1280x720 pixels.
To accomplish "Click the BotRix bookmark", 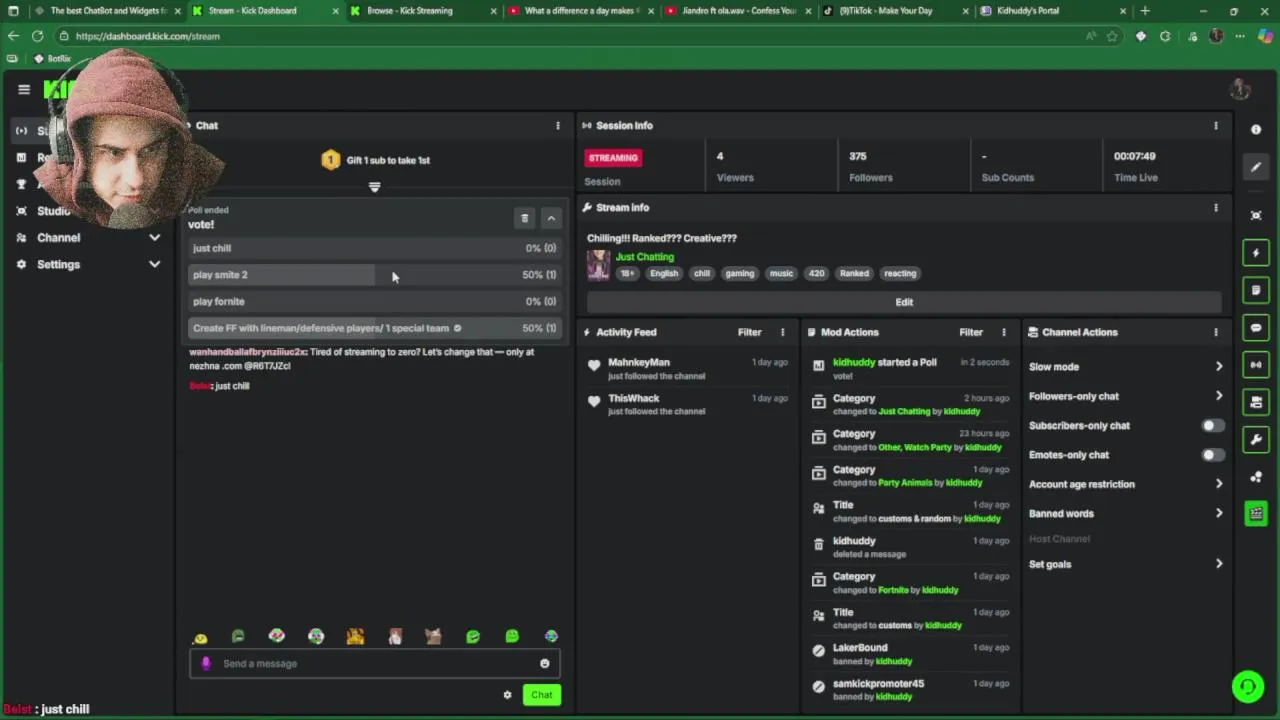I will (x=53, y=59).
